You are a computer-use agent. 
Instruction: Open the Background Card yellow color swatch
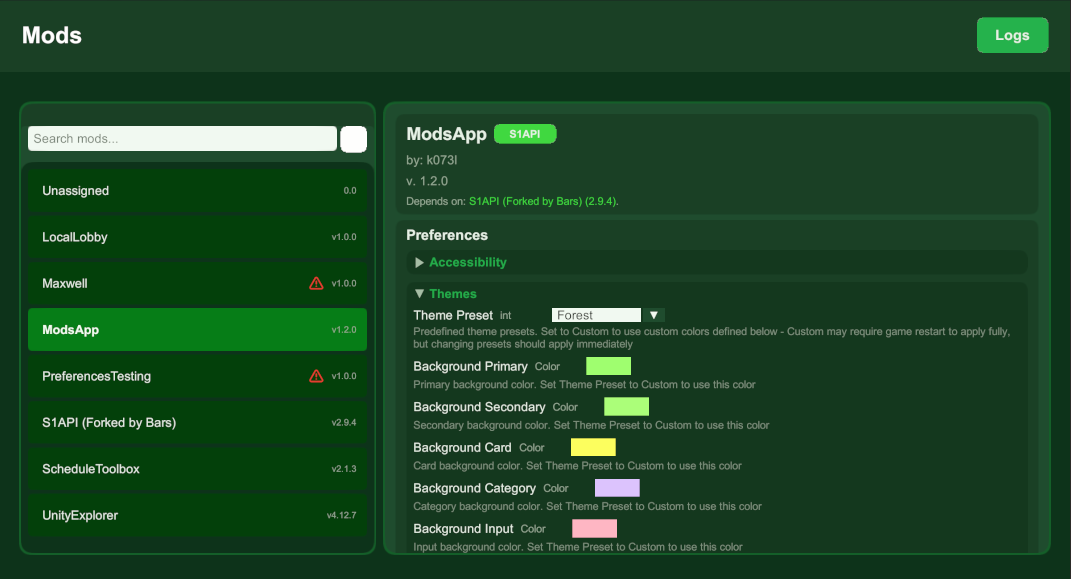tap(593, 447)
